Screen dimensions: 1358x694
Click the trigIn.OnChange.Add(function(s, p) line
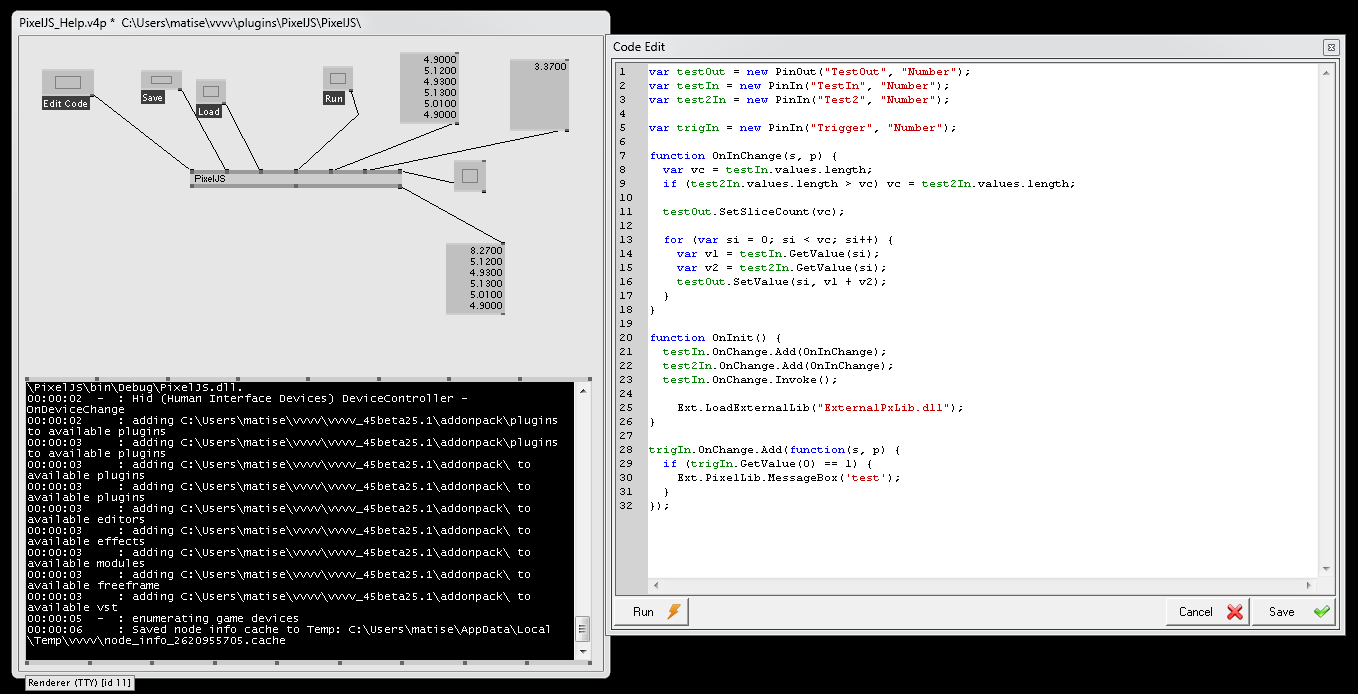click(774, 450)
